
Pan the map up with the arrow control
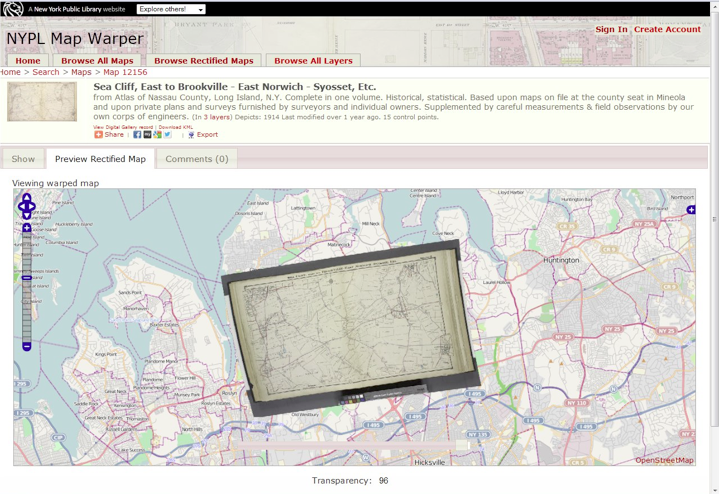[x=27, y=198]
